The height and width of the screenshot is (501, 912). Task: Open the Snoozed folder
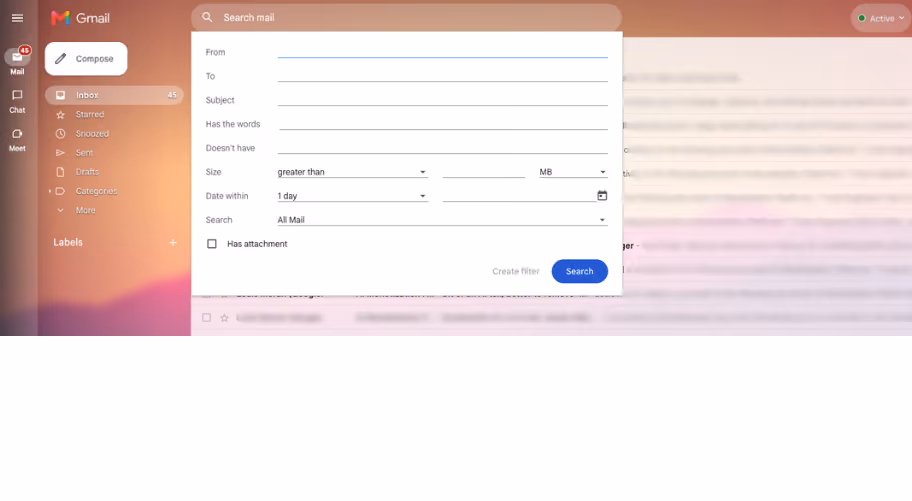pyautogui.click(x=92, y=134)
